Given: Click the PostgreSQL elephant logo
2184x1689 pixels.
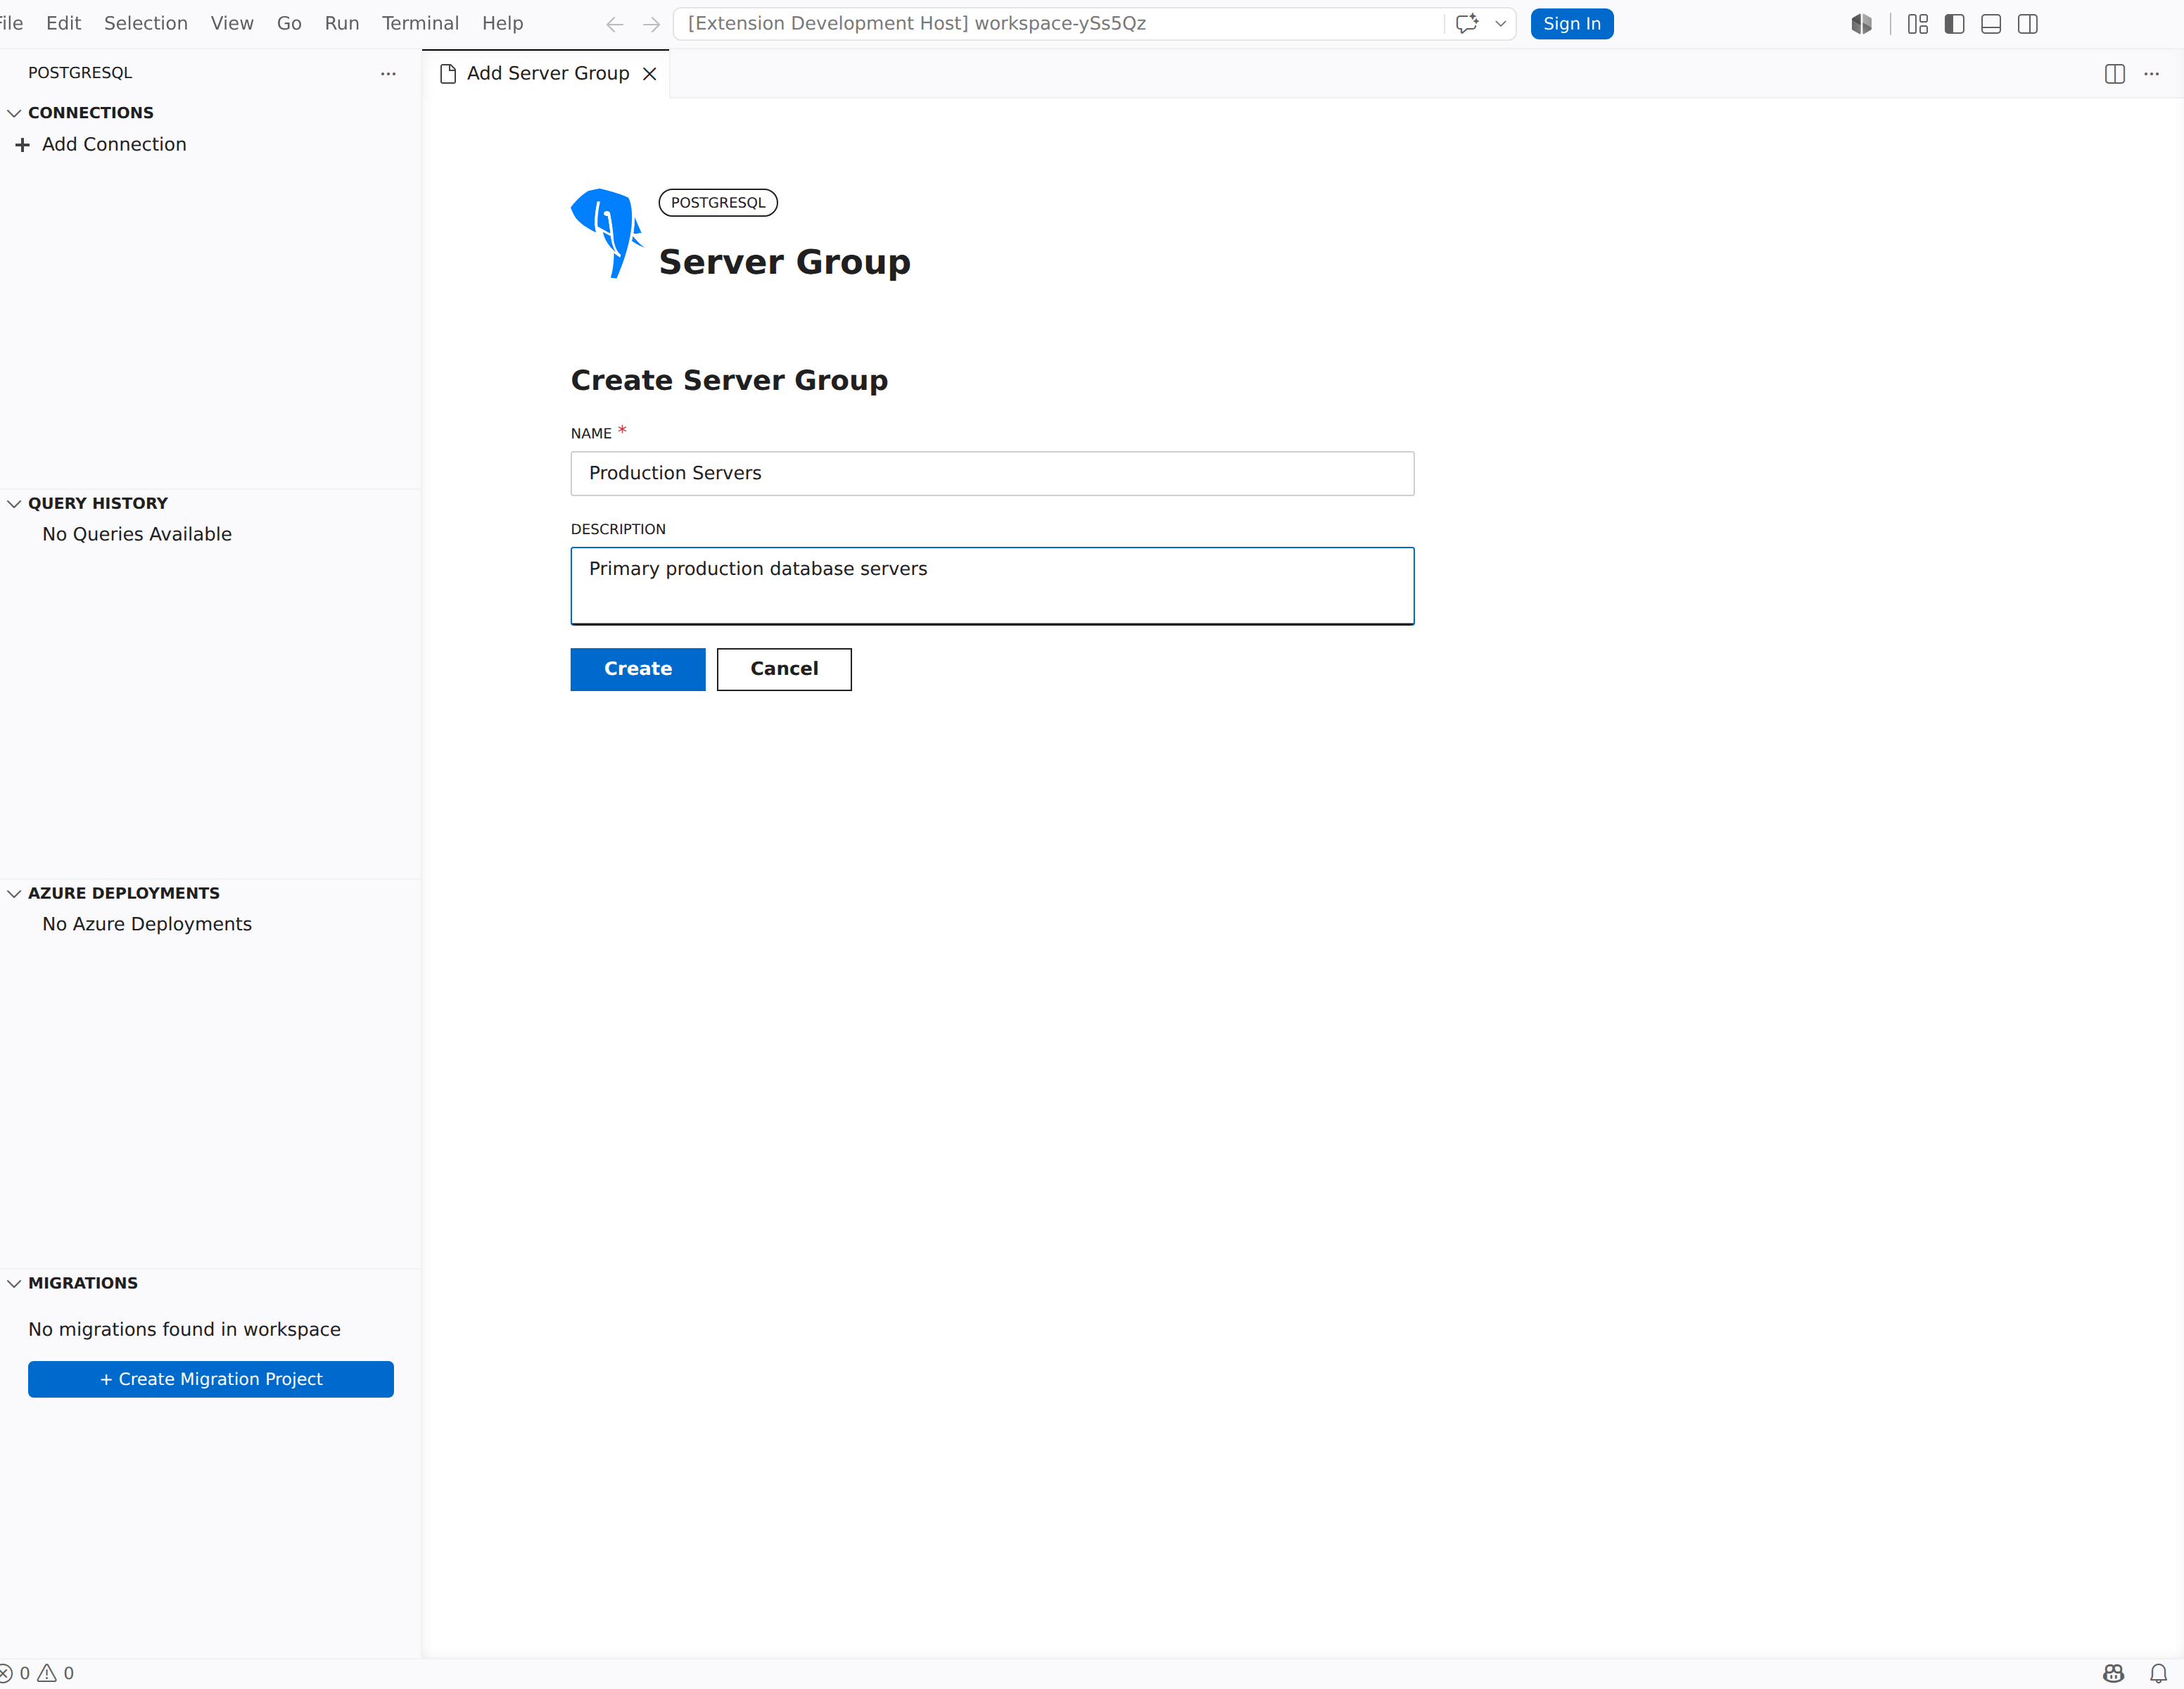Looking at the screenshot, I should [606, 233].
